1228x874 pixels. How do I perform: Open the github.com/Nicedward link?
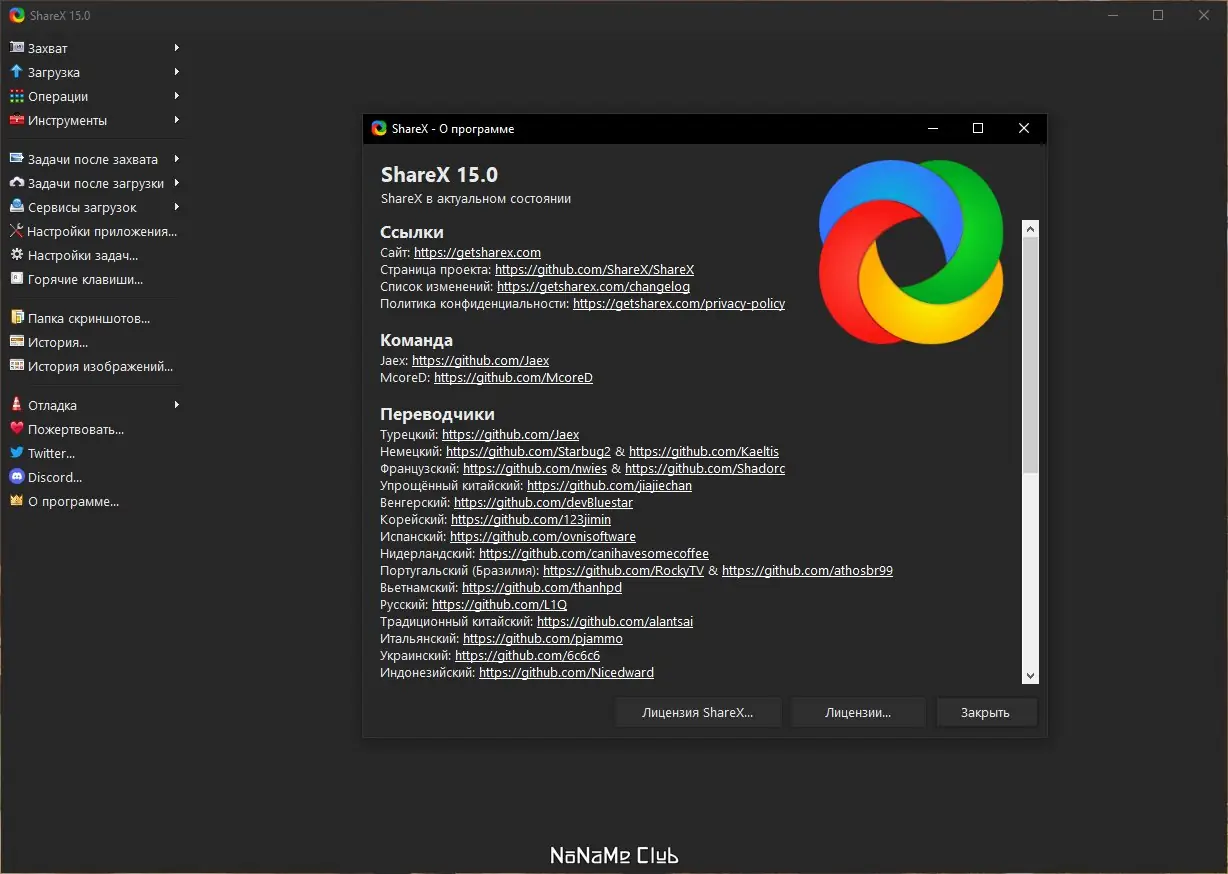point(566,673)
